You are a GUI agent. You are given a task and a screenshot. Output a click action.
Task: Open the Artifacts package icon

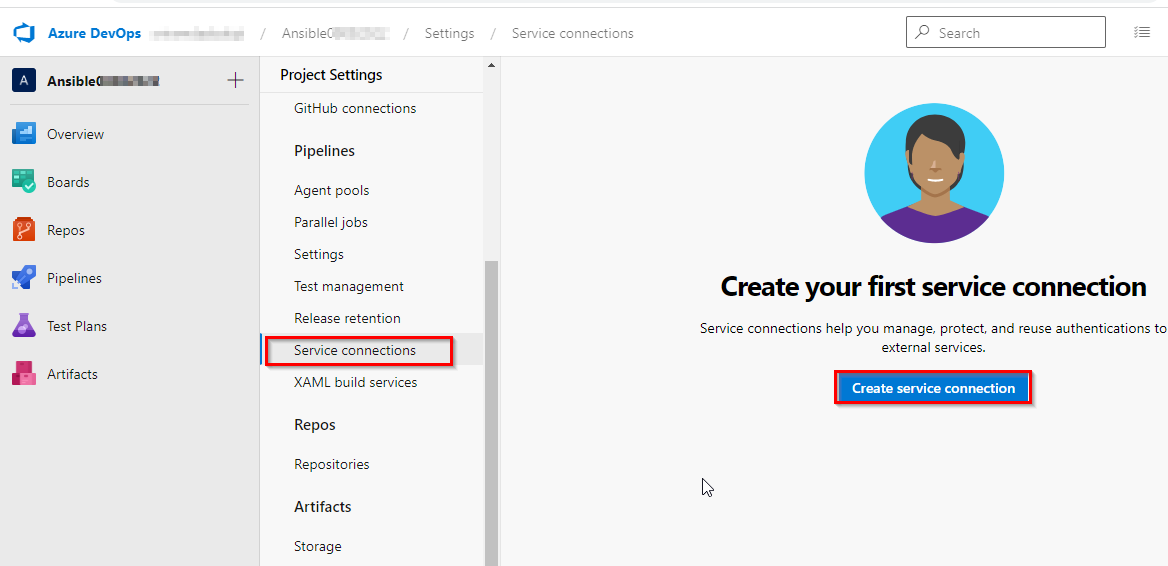pos(24,374)
